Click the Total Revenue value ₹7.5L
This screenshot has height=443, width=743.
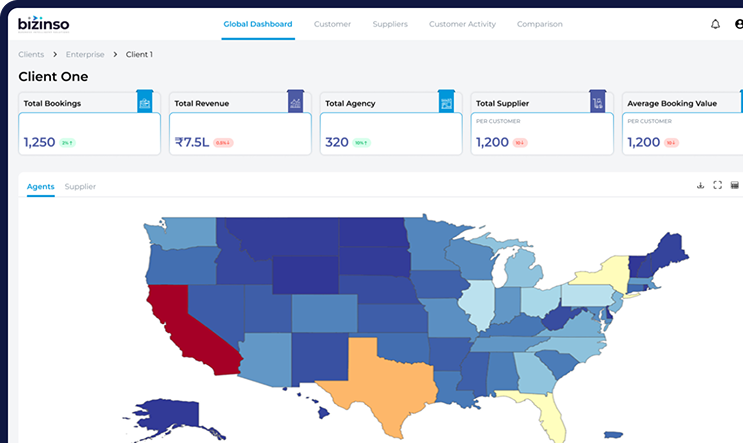coord(192,142)
